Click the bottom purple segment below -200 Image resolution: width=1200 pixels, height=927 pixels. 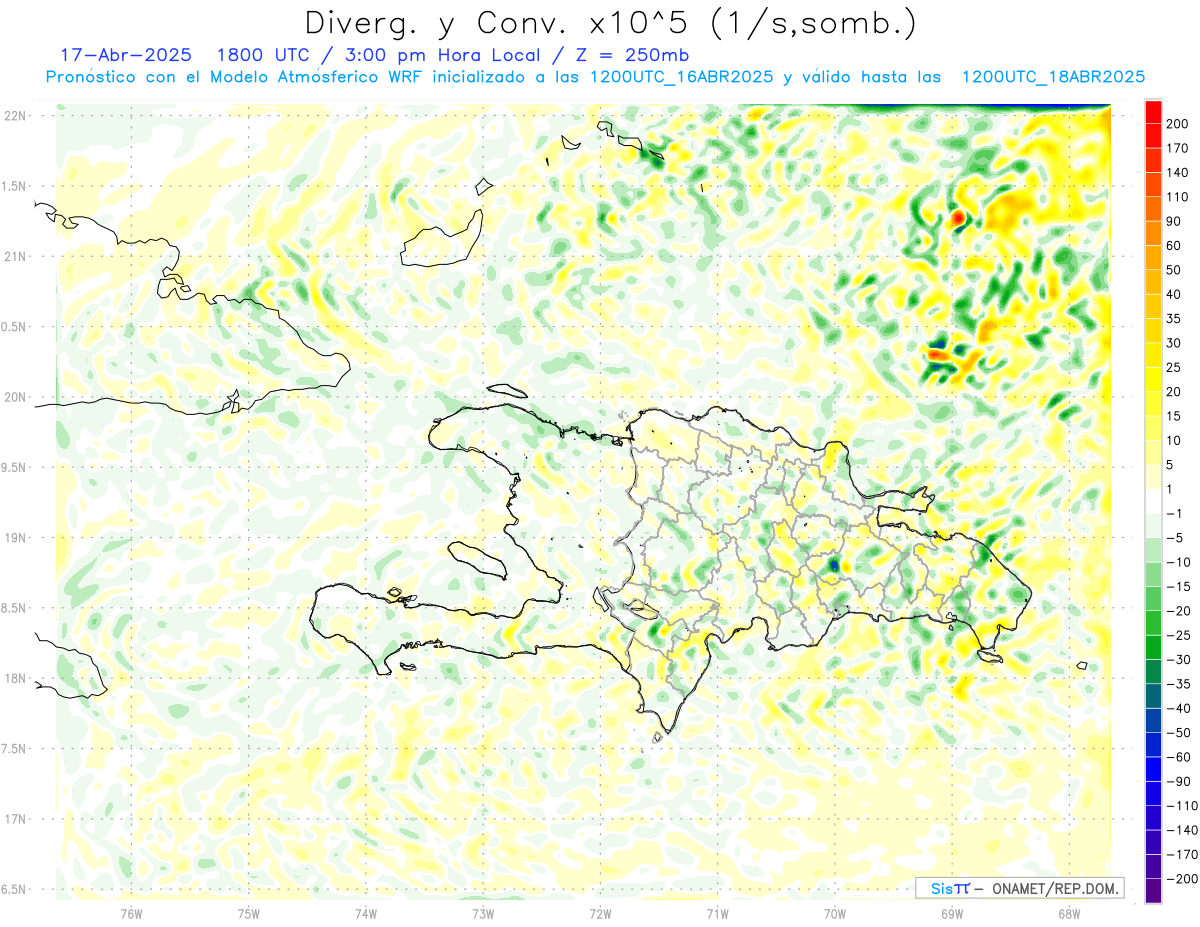[1153, 892]
